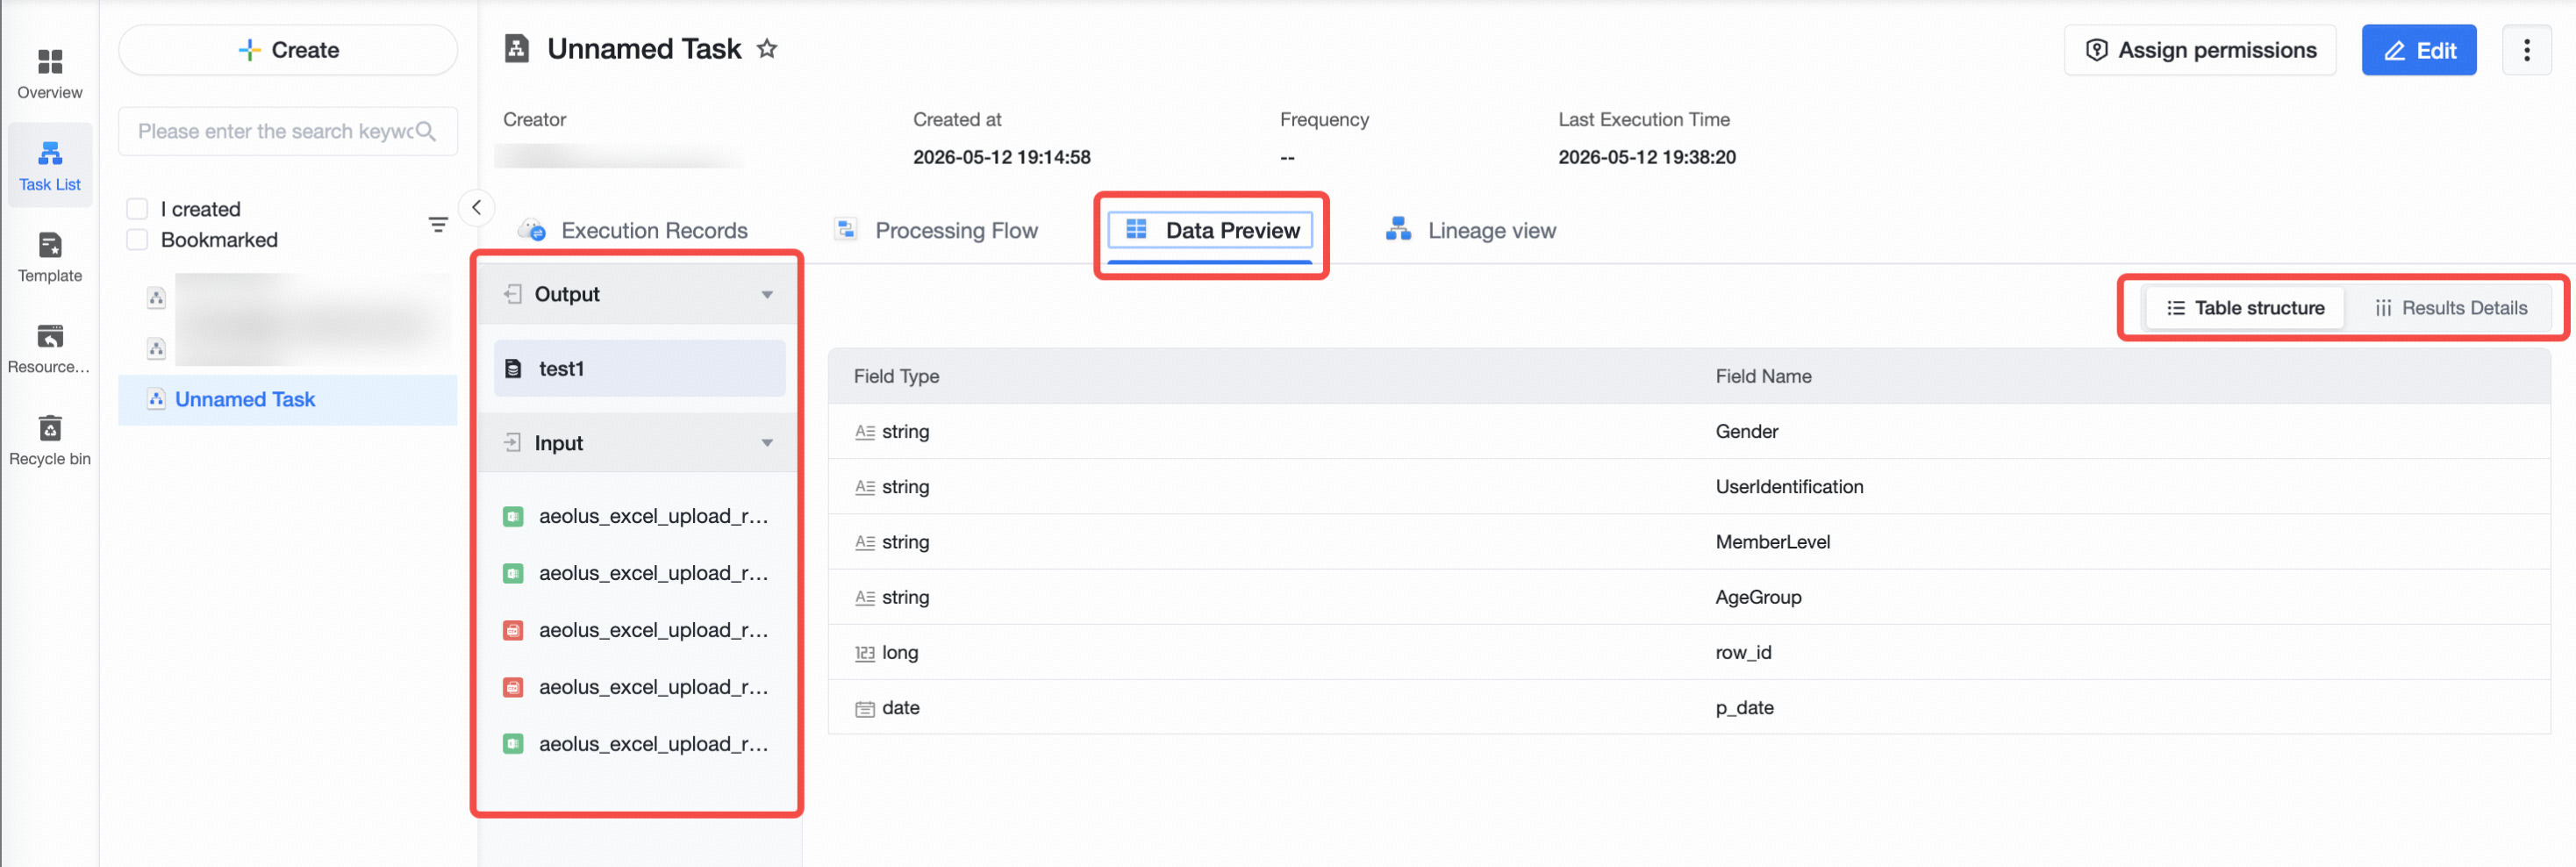Bookmark task with the star icon
Image resolution: width=2576 pixels, height=867 pixels.
pos(767,48)
